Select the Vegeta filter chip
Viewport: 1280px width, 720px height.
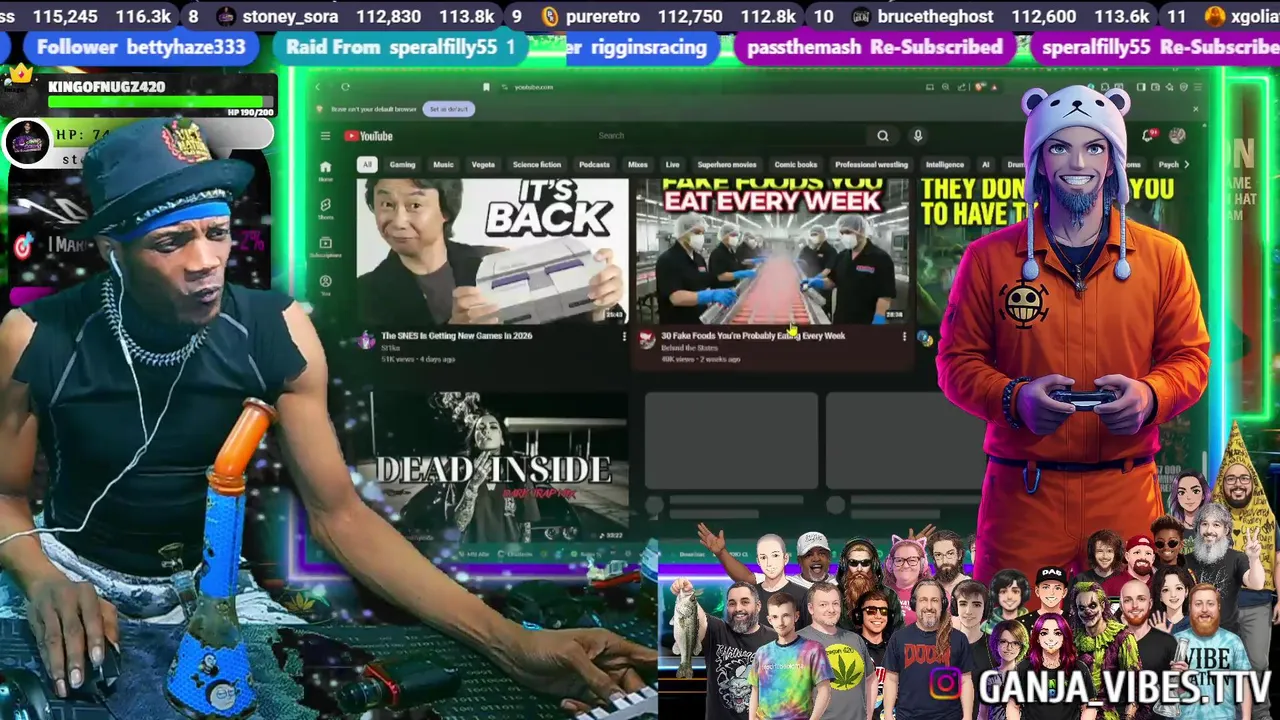tap(483, 164)
